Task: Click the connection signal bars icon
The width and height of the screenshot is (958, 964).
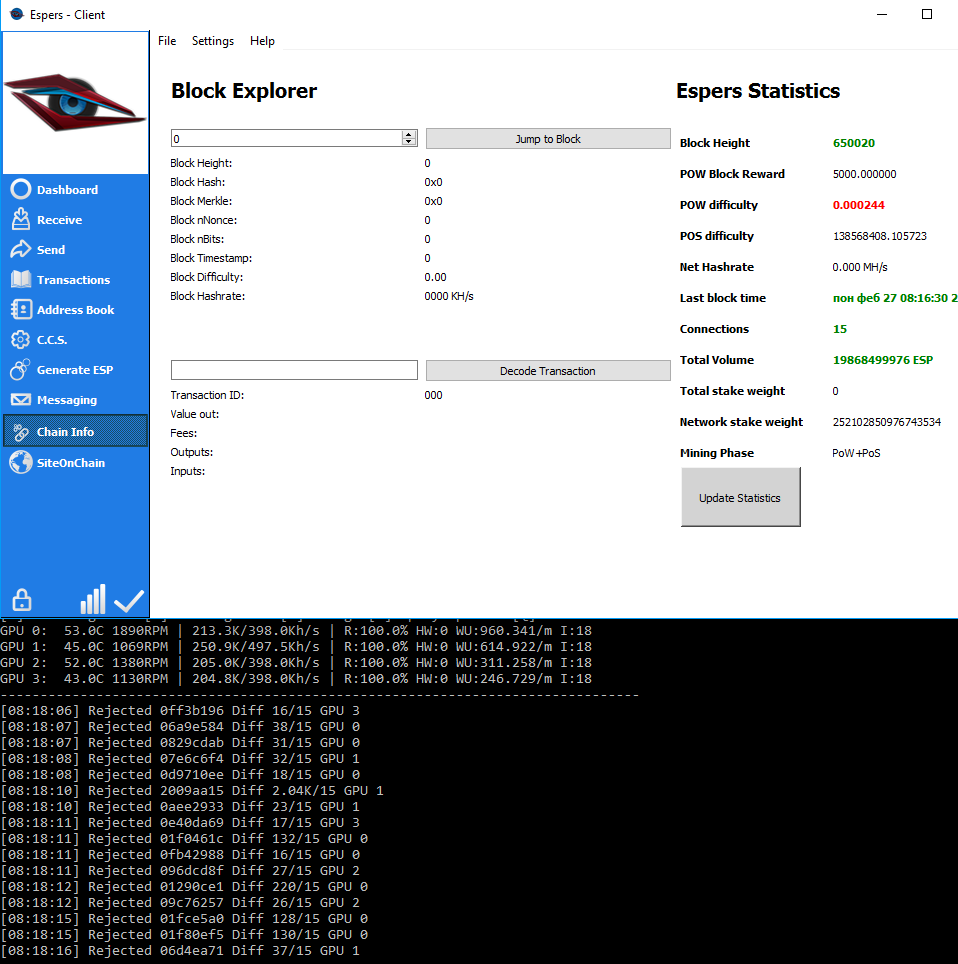Action: (93, 599)
